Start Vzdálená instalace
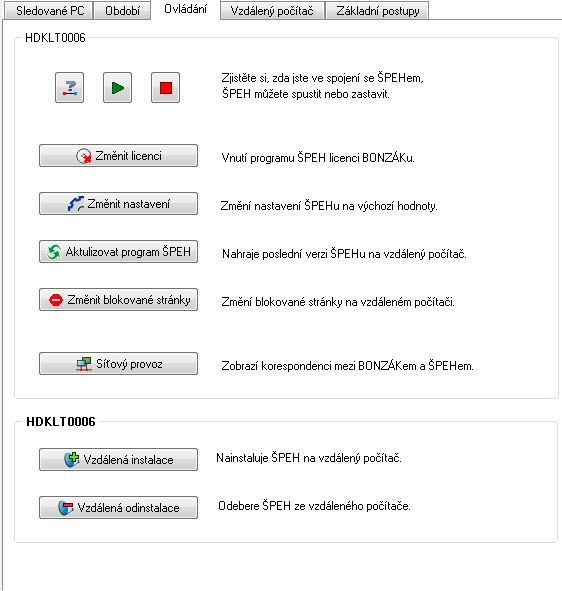The height and width of the screenshot is (591, 562). point(118,459)
